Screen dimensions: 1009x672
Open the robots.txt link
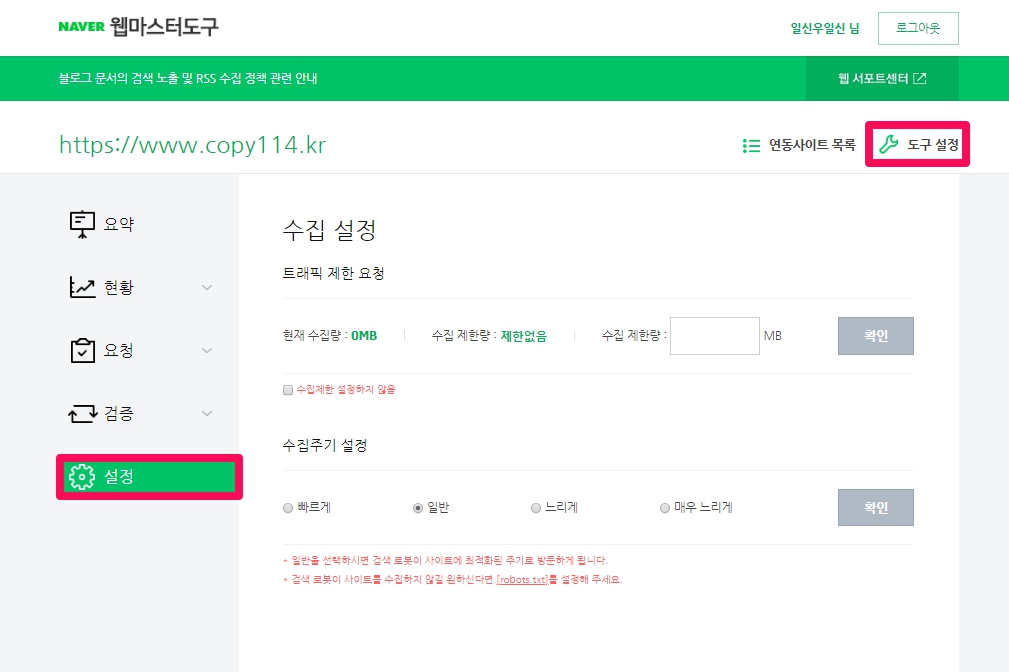point(522,579)
